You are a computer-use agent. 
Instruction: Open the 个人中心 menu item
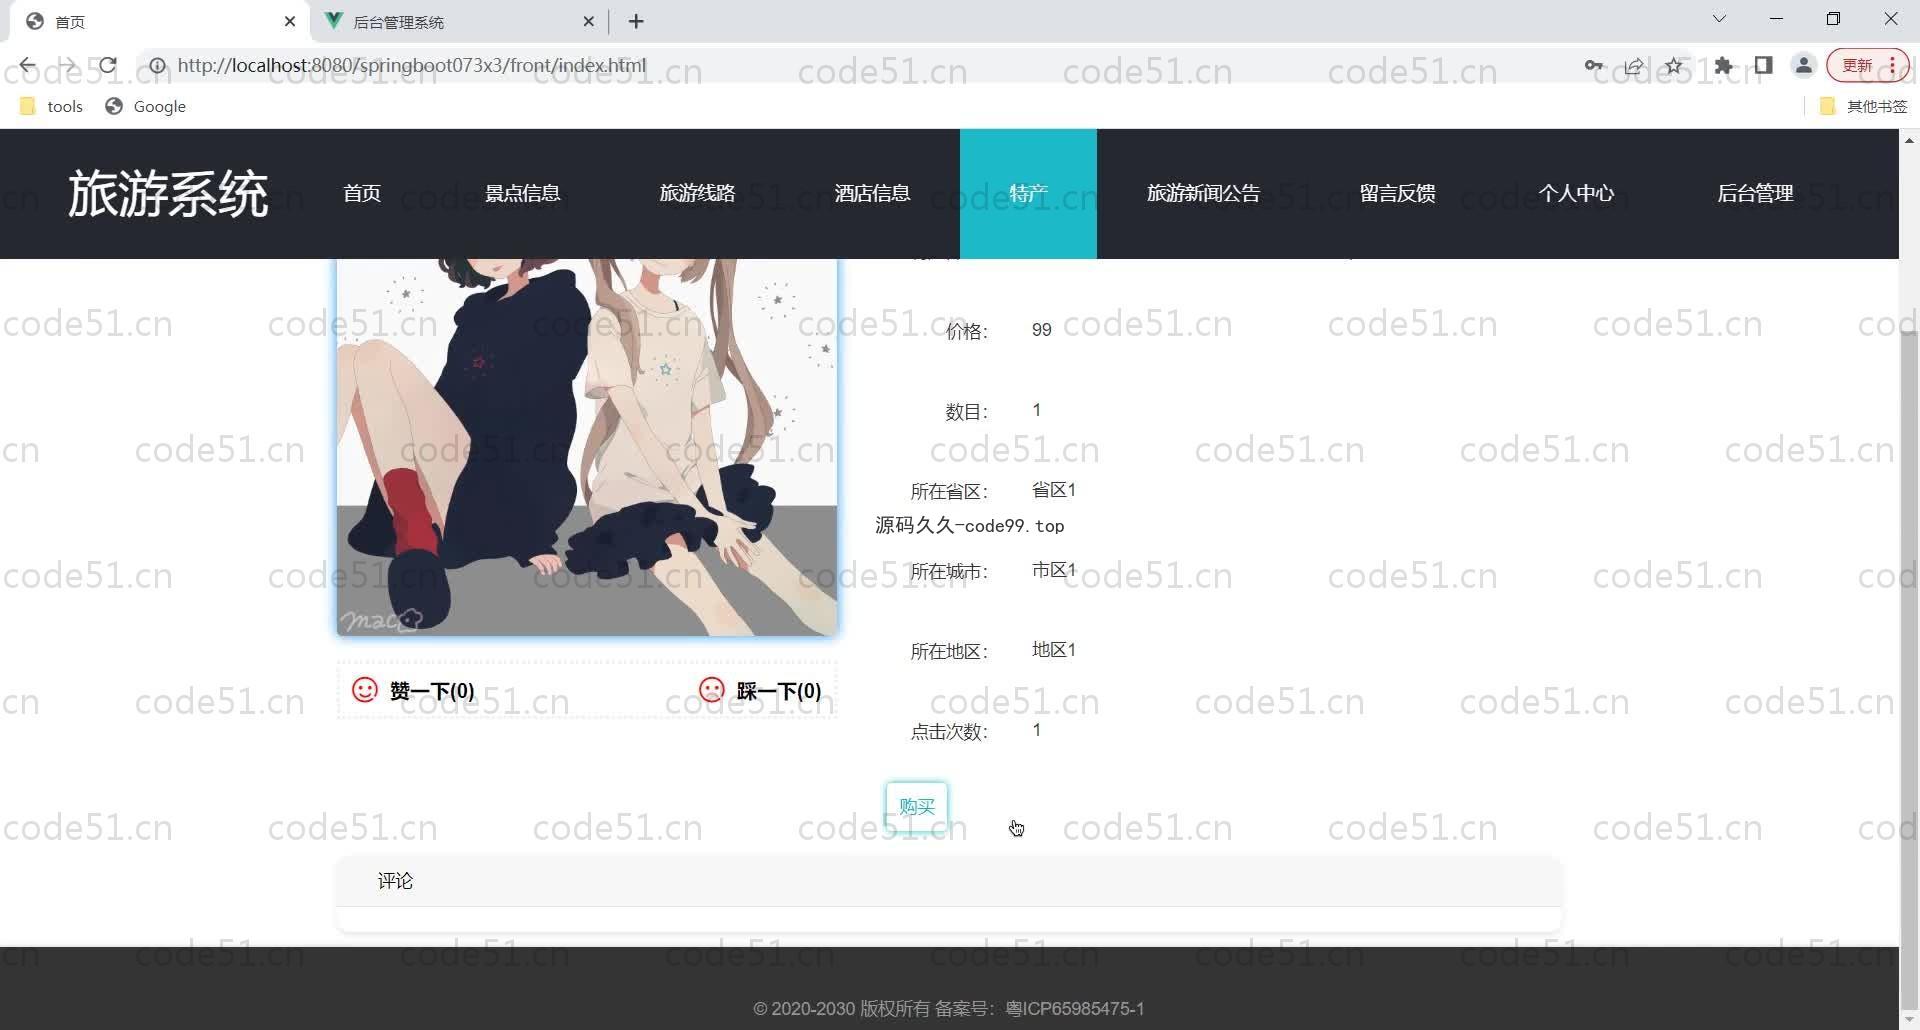pos(1576,193)
